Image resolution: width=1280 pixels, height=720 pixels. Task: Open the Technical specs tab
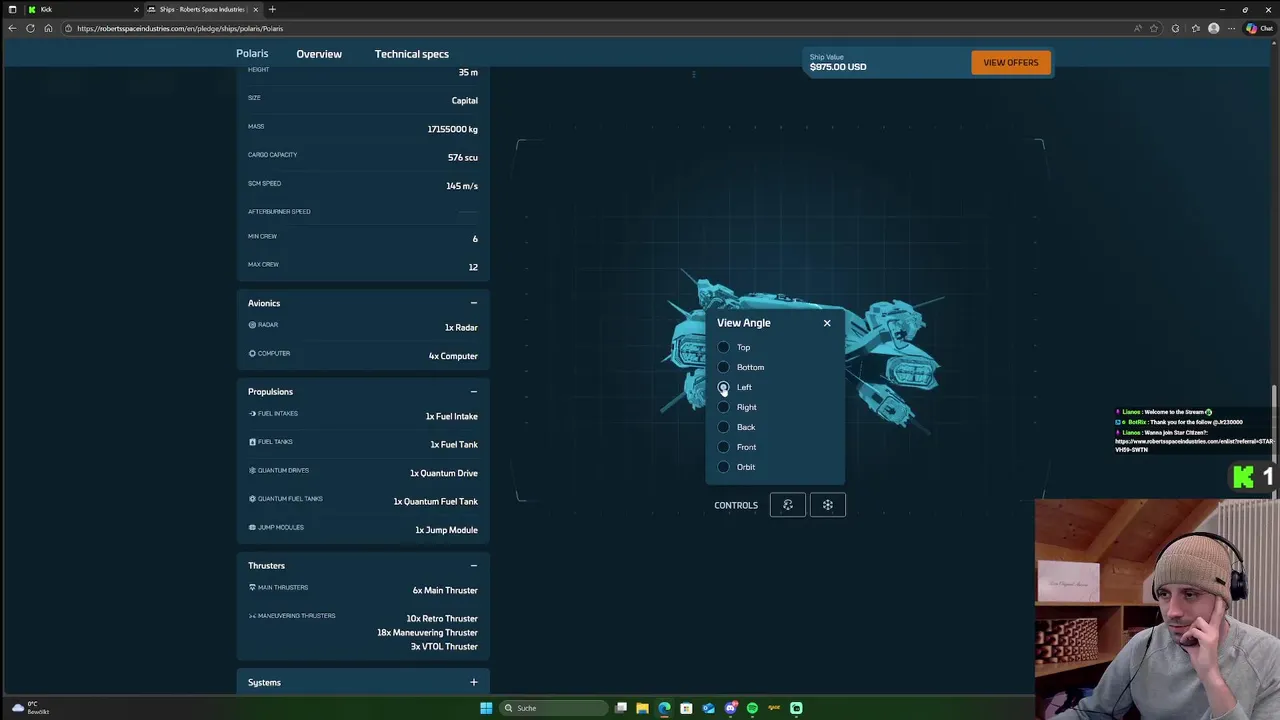pyautogui.click(x=412, y=54)
